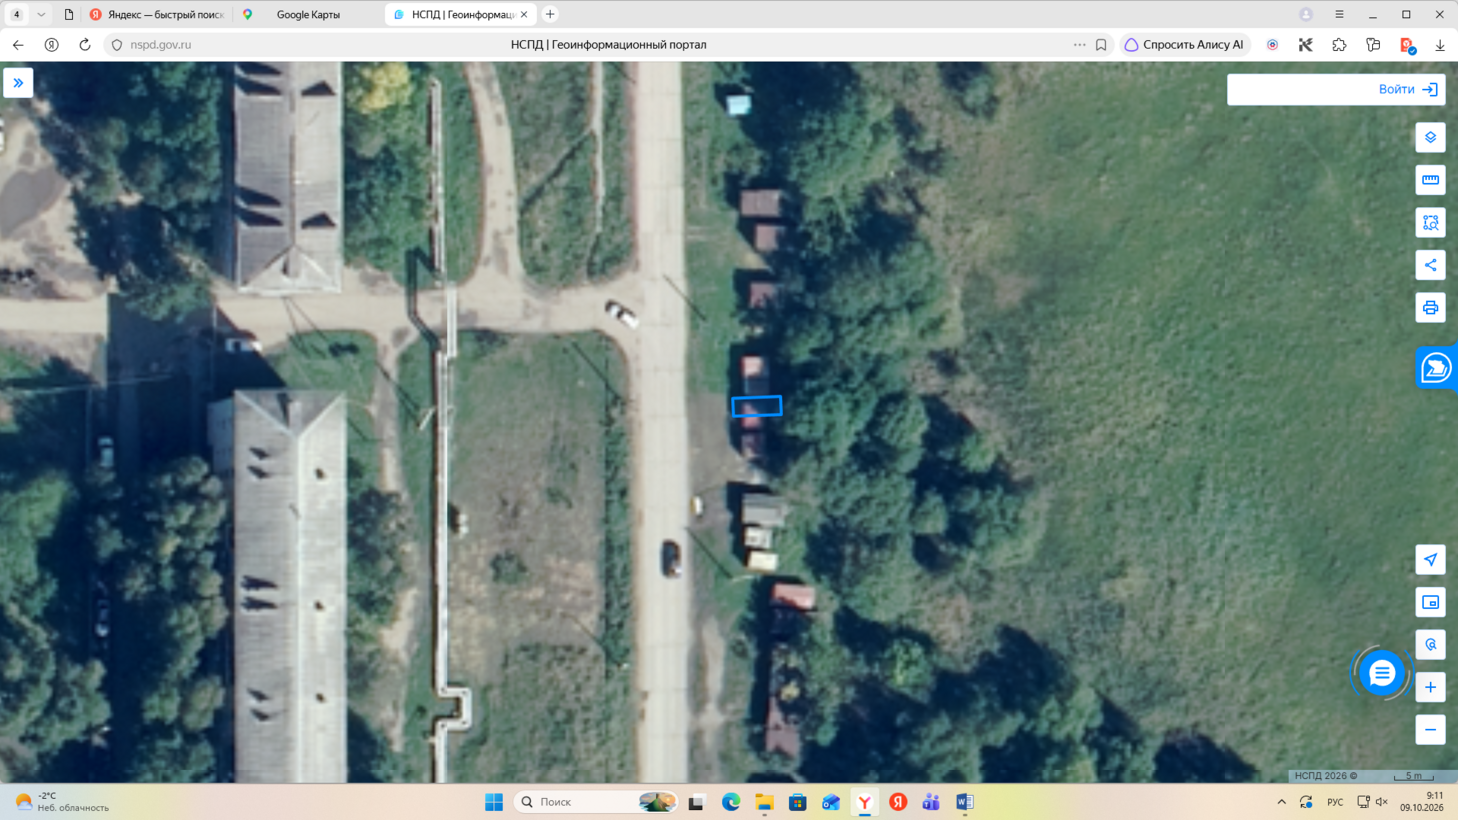Zoom out of the map
1458x820 pixels.
(x=1430, y=730)
